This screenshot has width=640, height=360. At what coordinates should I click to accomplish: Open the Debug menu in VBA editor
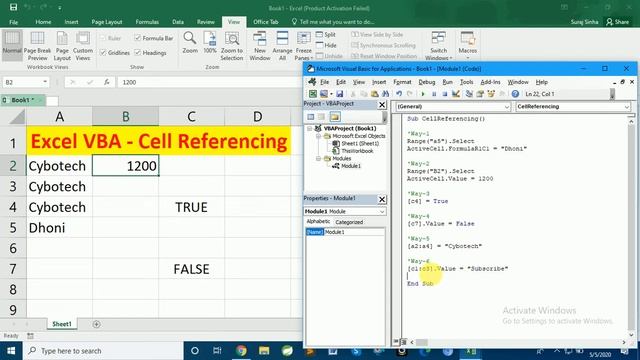(x=427, y=82)
